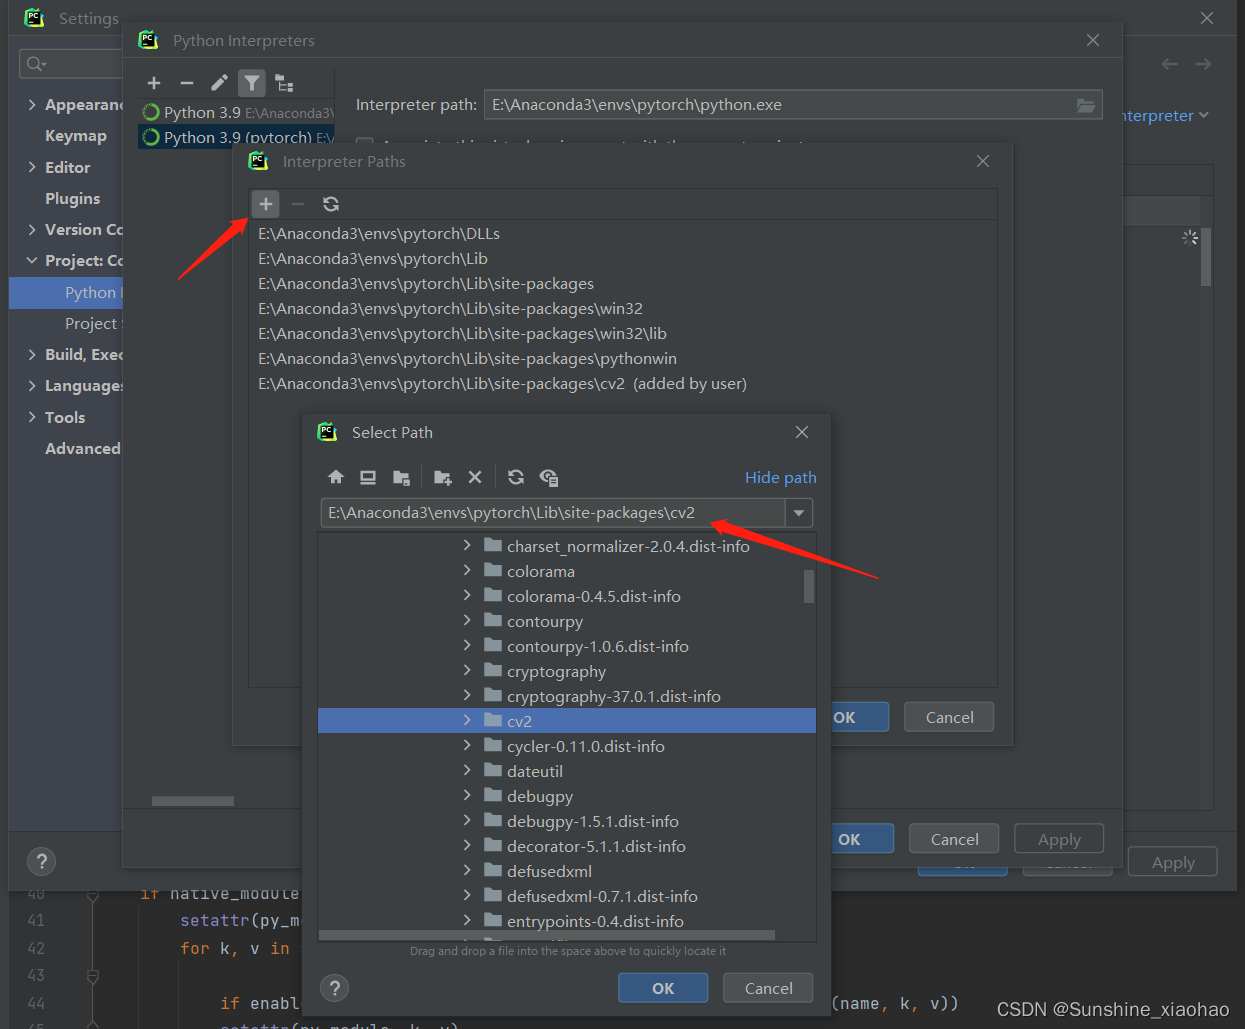
Task: Open Keymap settings page
Action: pyautogui.click(x=75, y=136)
